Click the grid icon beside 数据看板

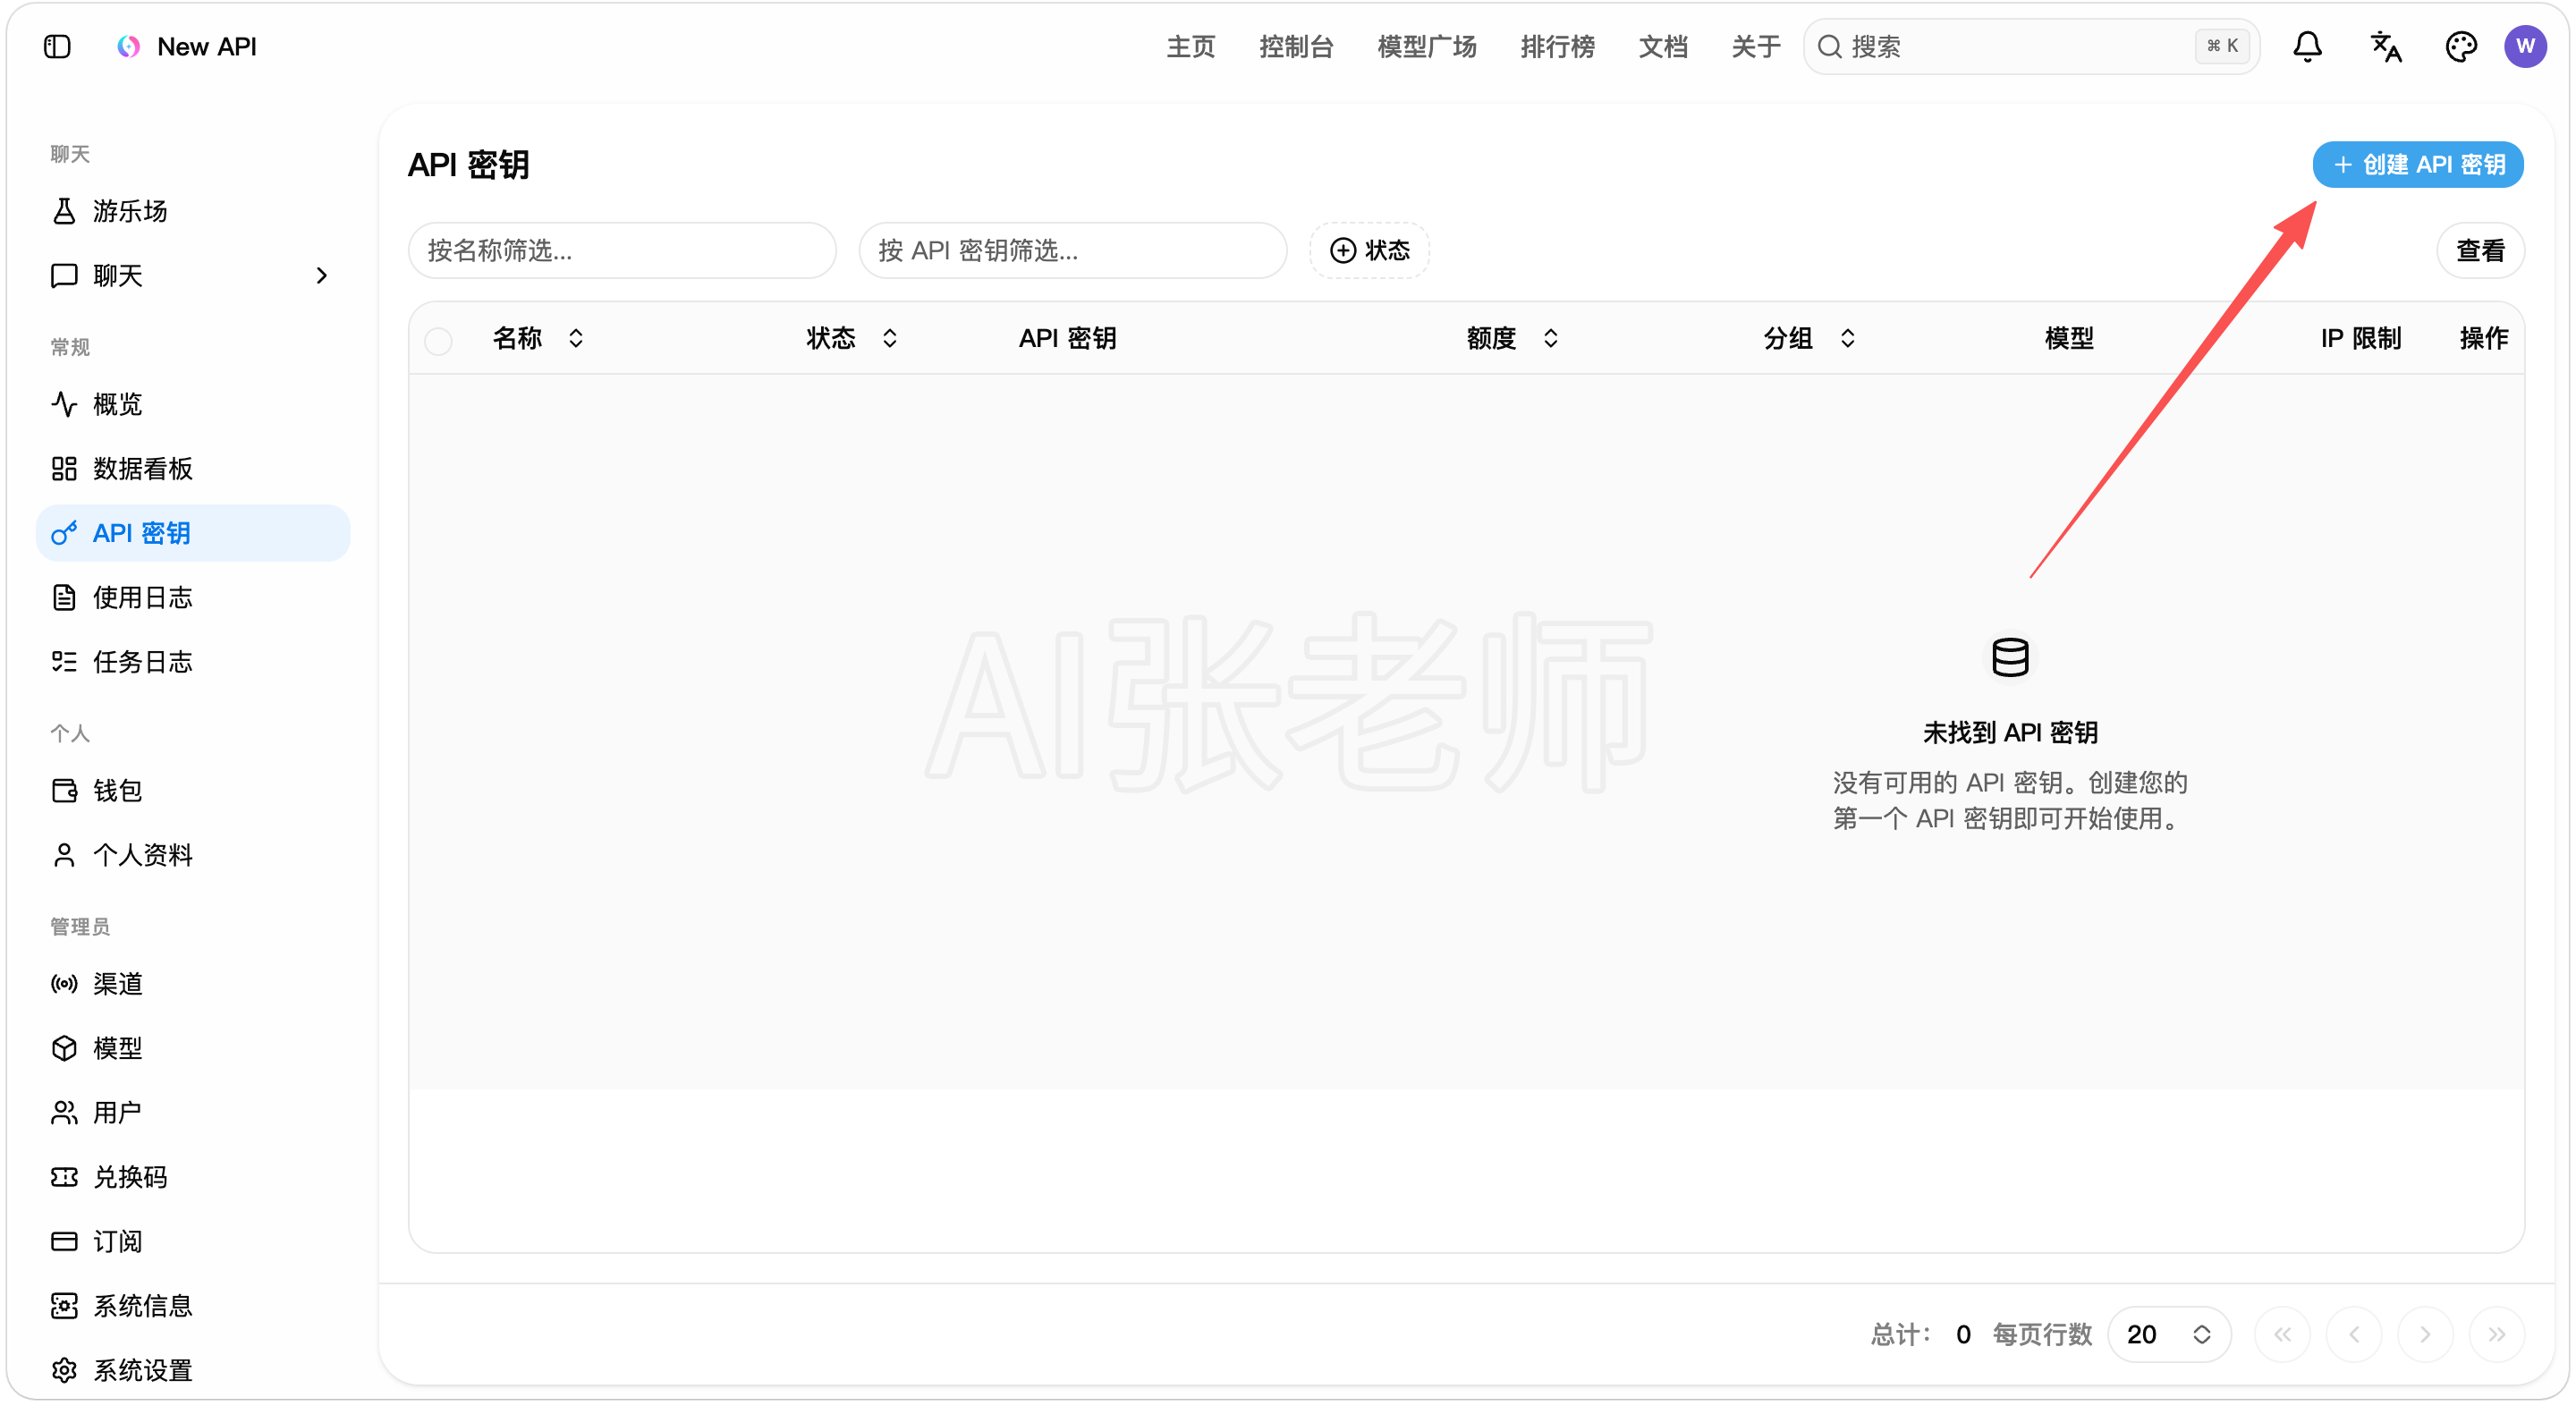[64, 468]
